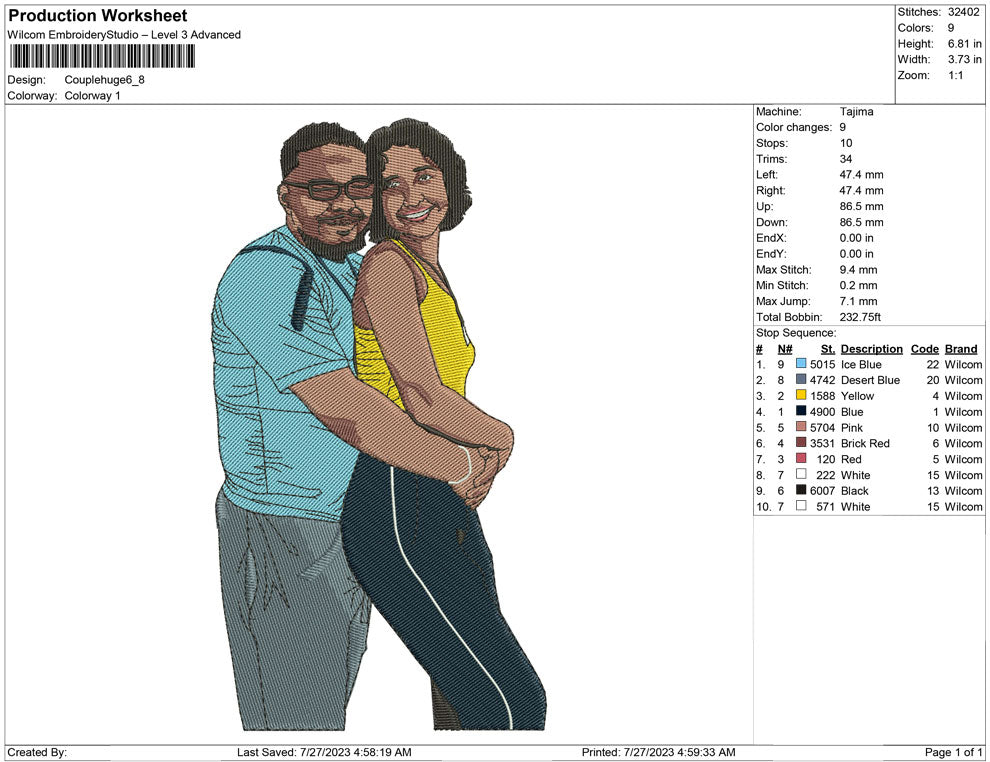Select the Pink 5704 thread swatch
This screenshot has width=990, height=762.
point(799,427)
